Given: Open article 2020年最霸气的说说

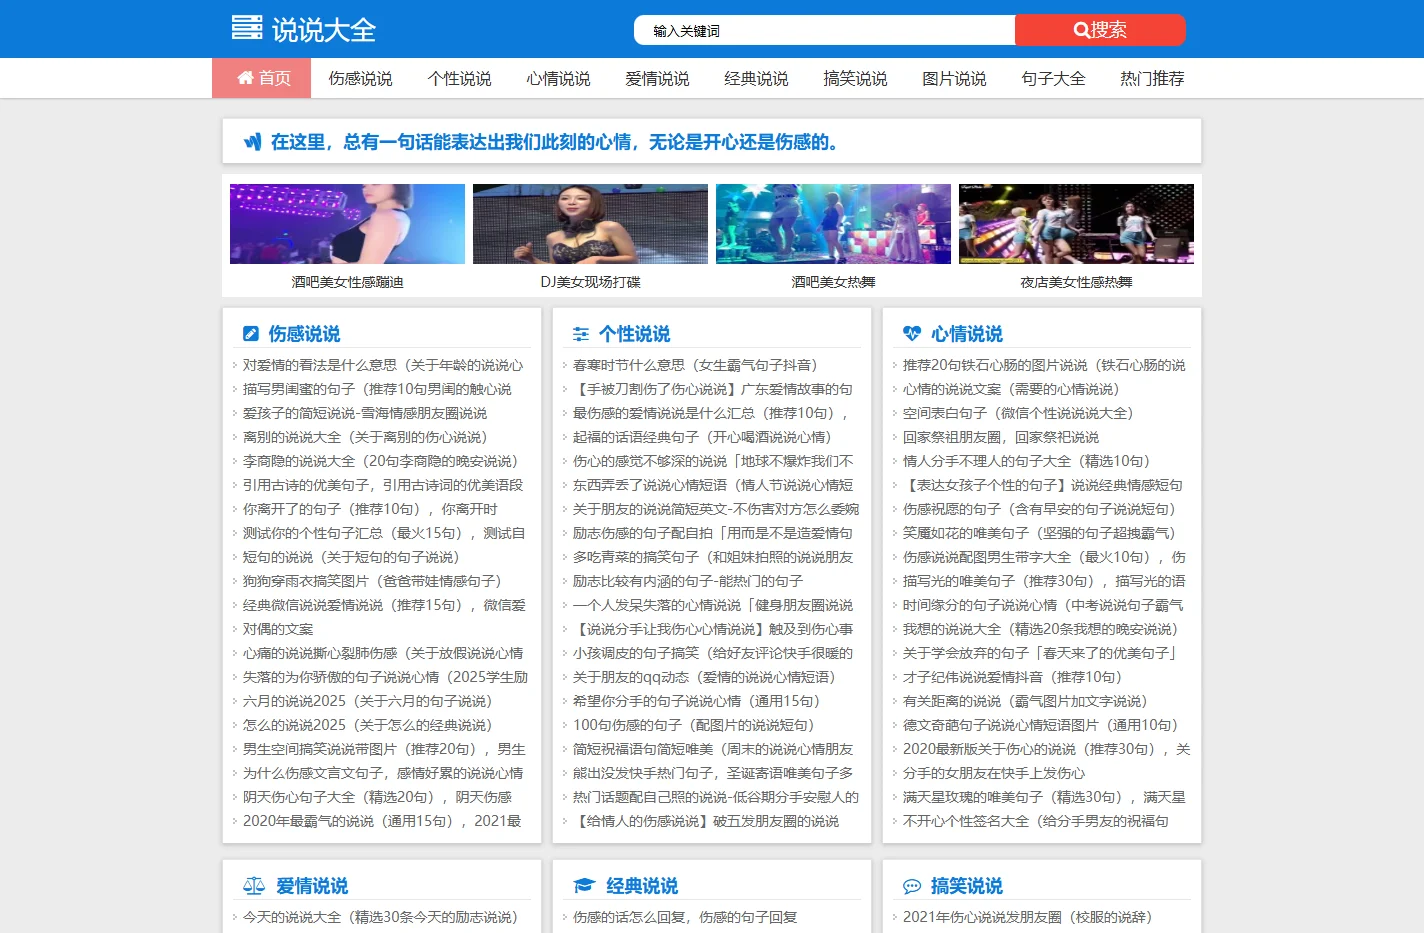Looking at the screenshot, I should pos(383,821).
